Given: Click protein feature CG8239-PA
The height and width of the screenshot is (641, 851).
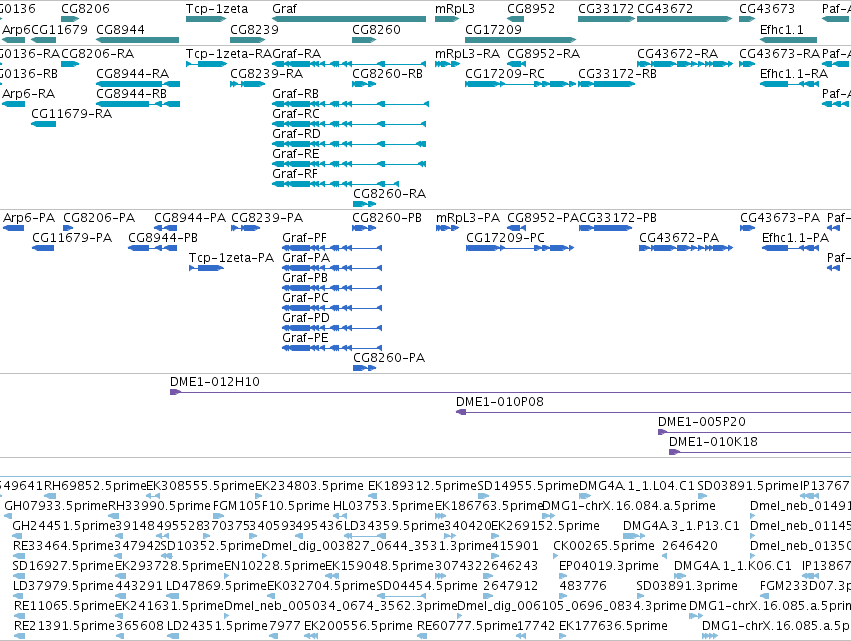Looking at the screenshot, I should [x=245, y=228].
